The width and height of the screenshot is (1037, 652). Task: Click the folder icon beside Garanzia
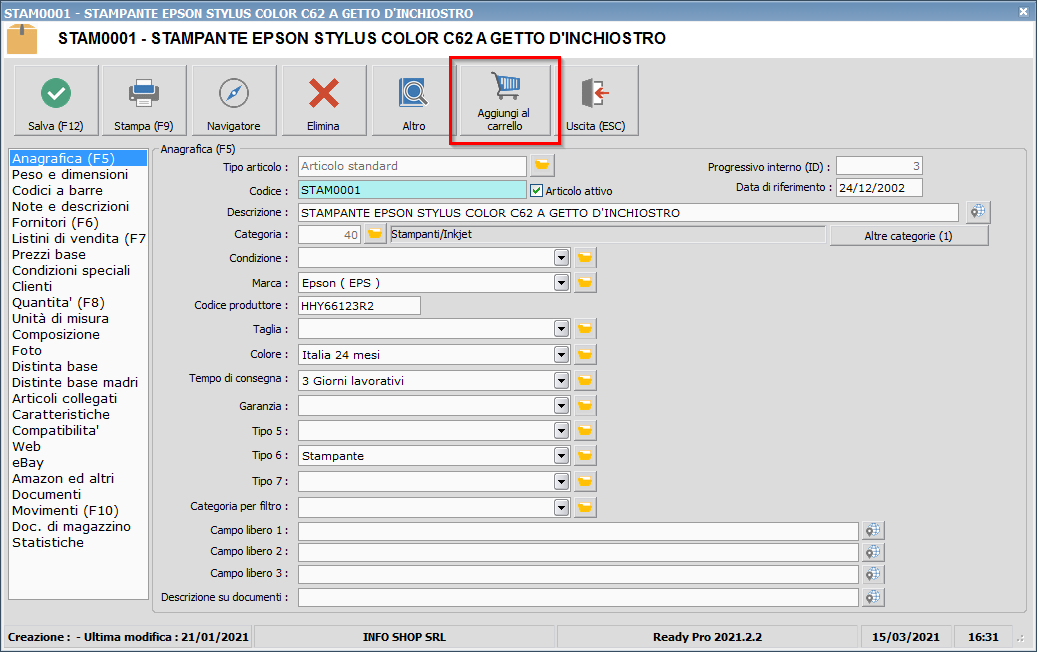(585, 405)
